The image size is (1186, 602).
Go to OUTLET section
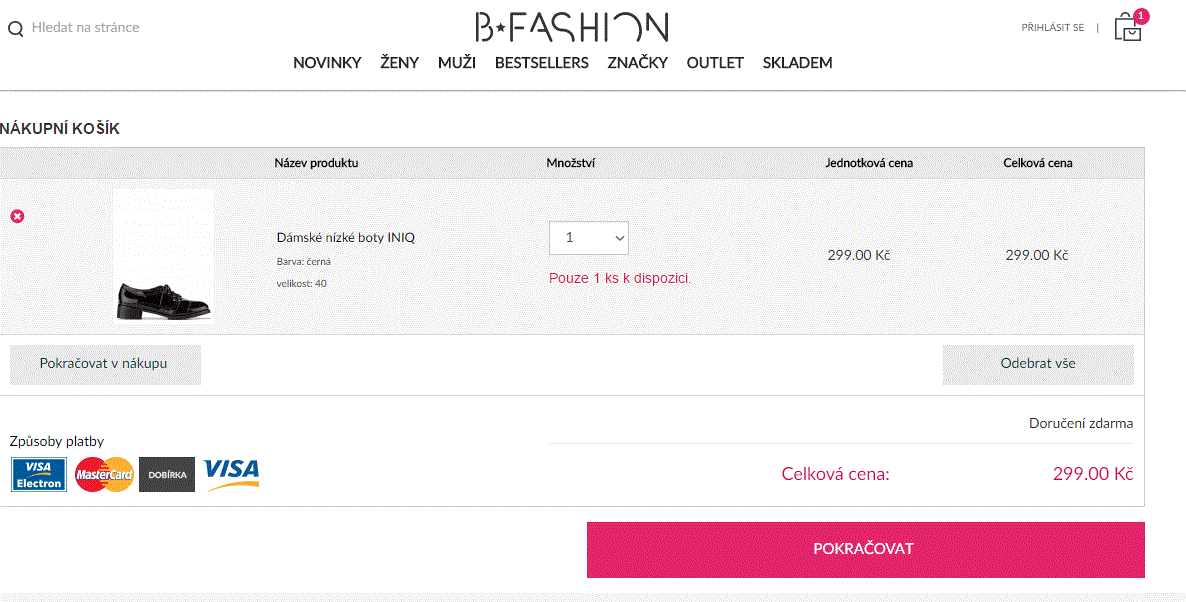tap(716, 63)
